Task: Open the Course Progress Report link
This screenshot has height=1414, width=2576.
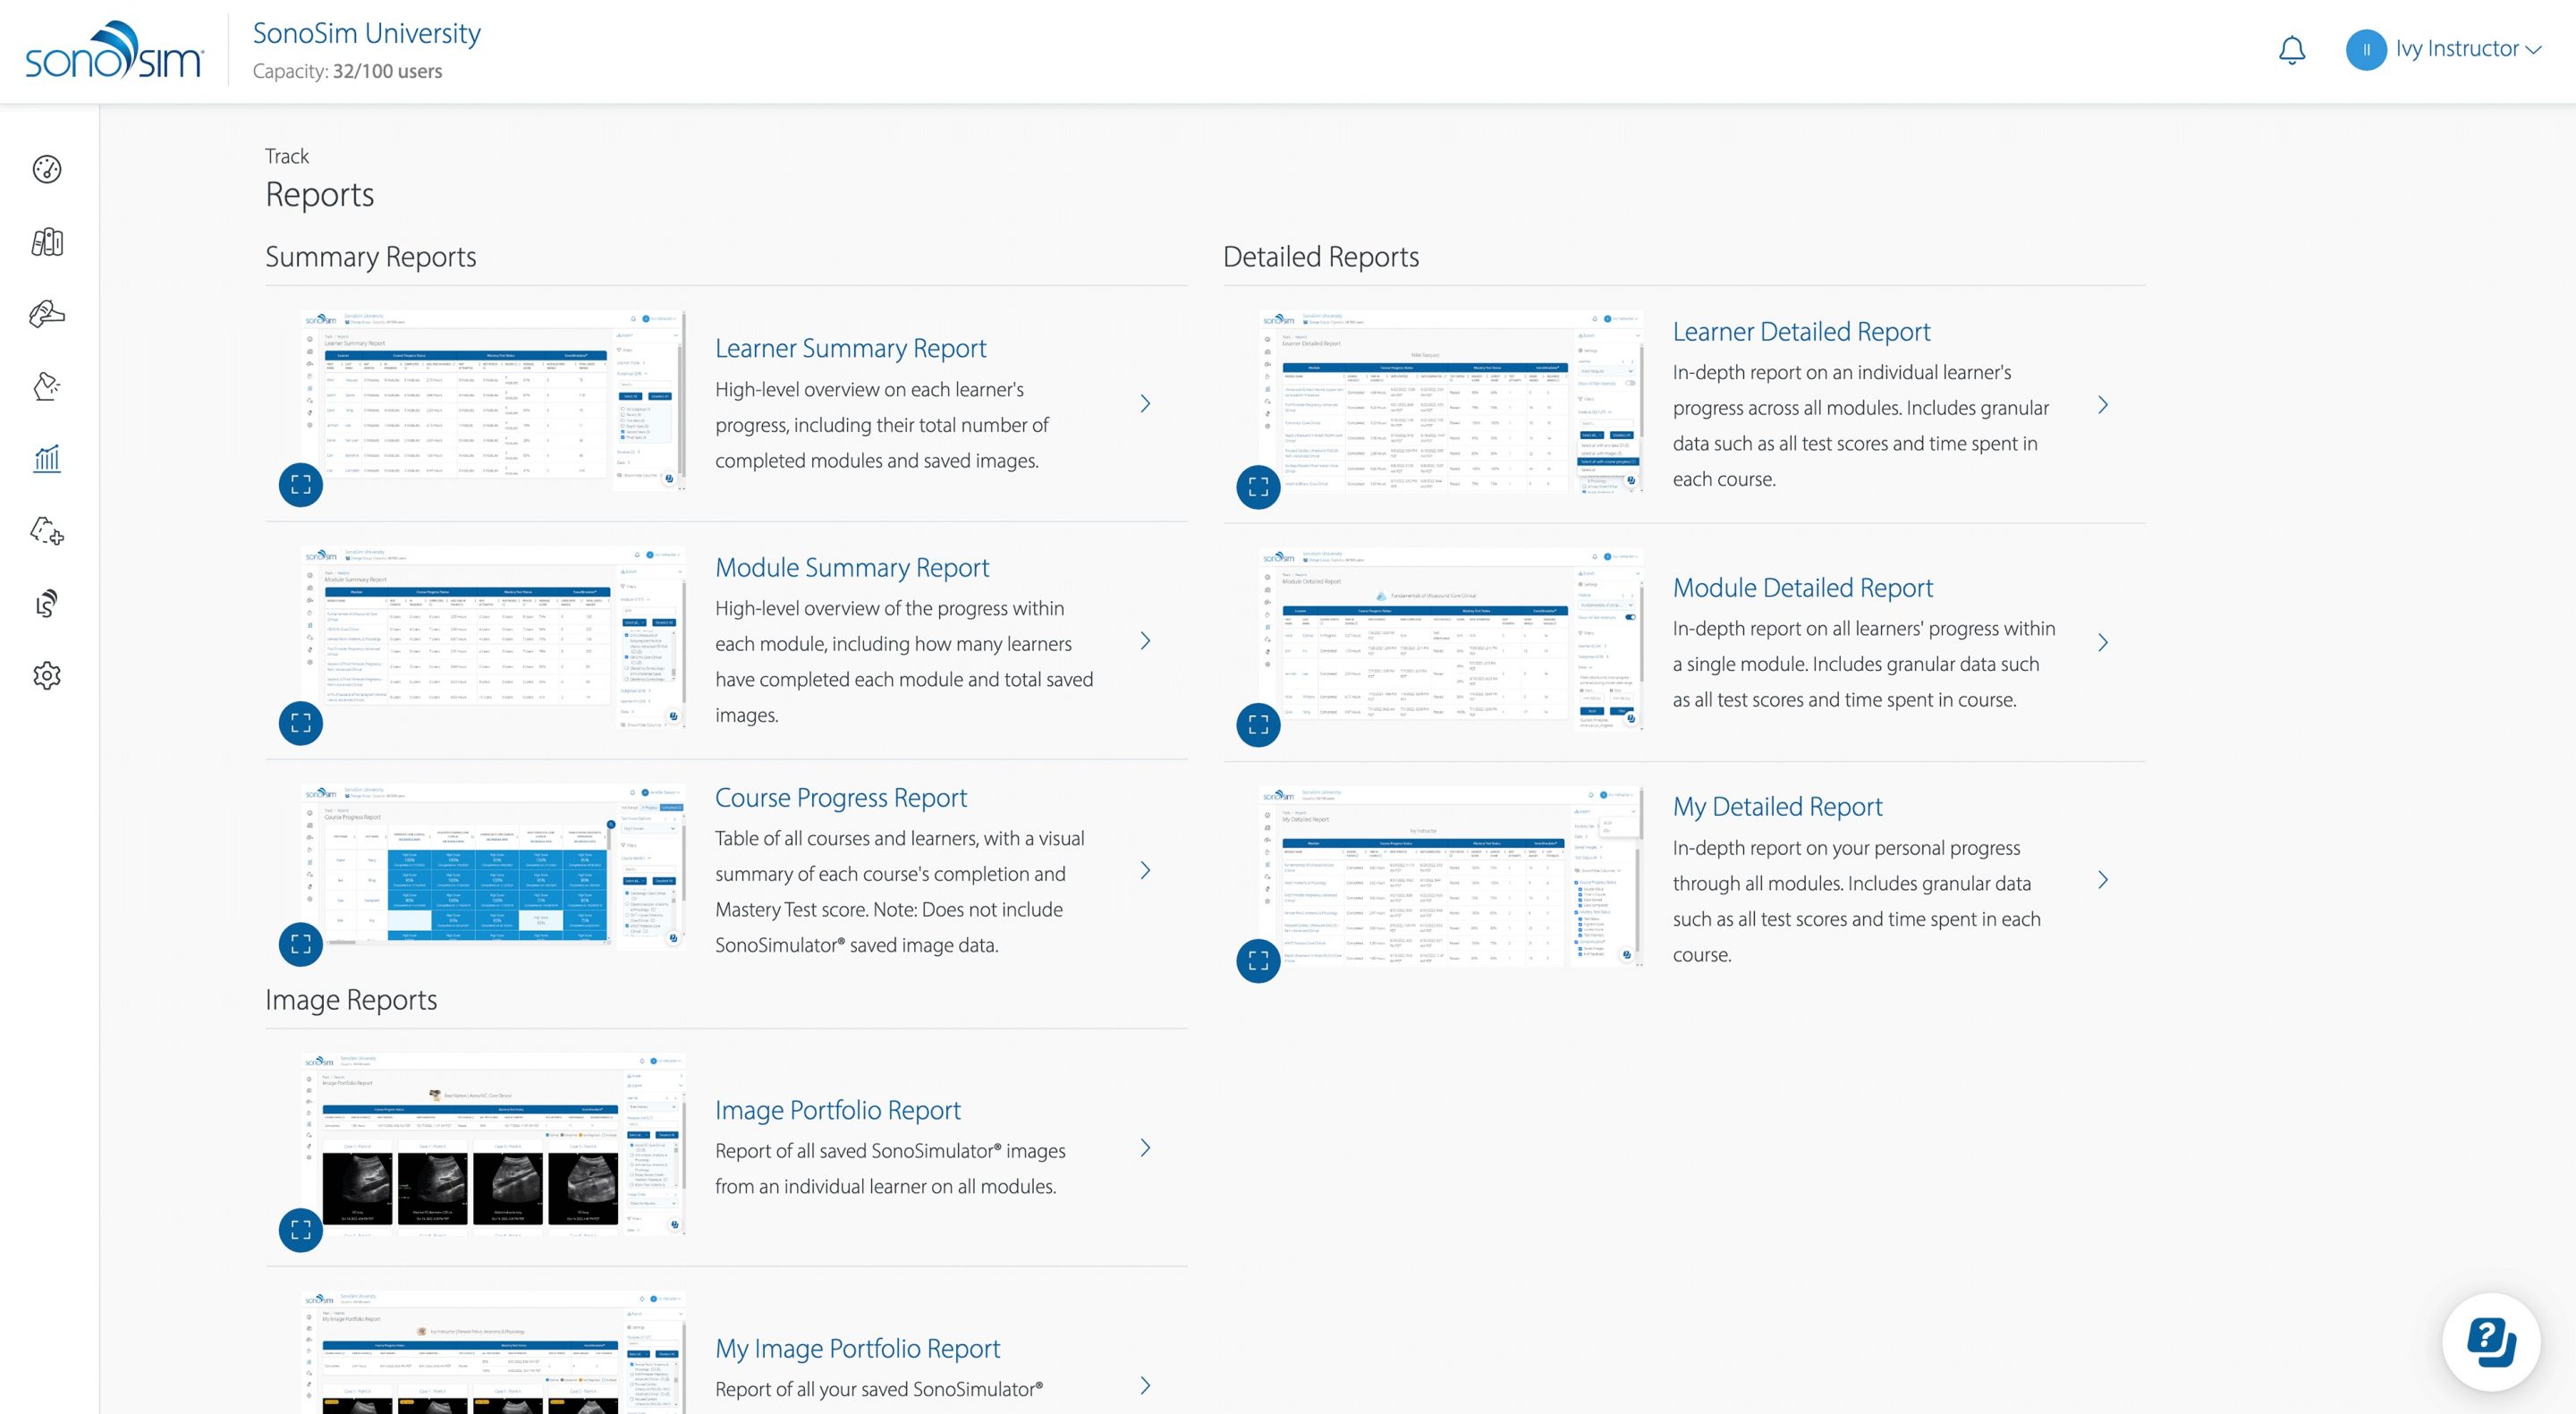Action: click(840, 798)
